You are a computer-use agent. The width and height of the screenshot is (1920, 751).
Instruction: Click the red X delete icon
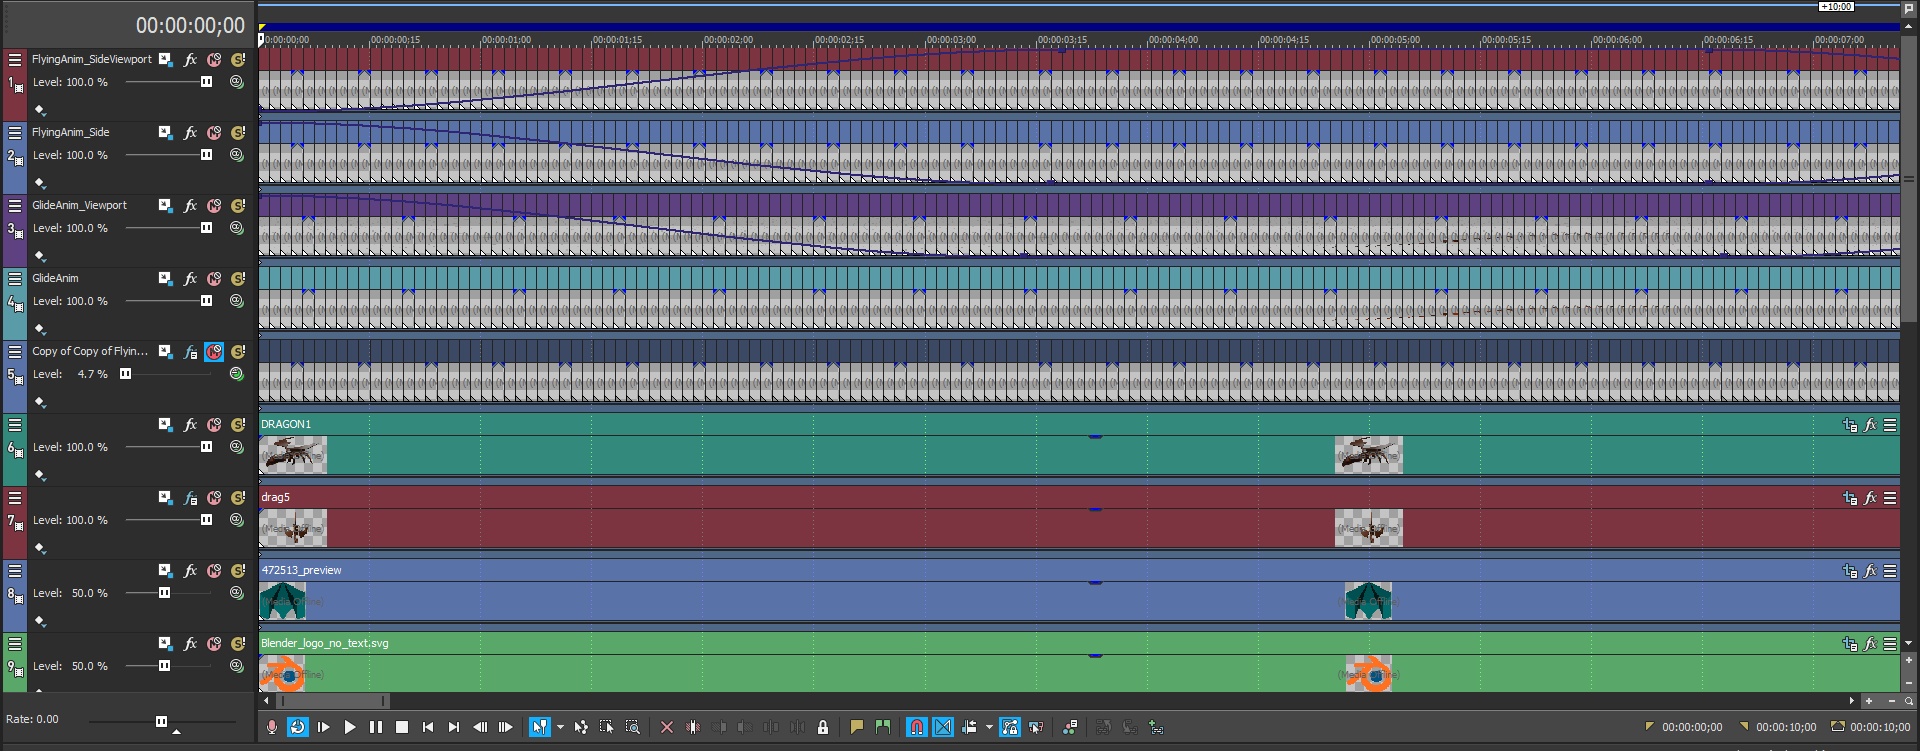coord(667,727)
